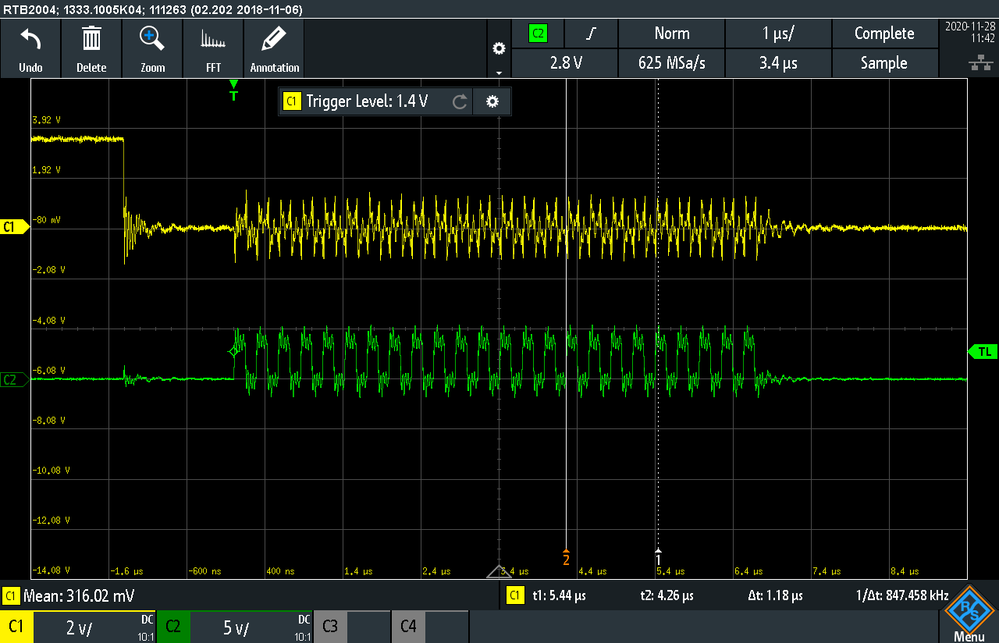
Task: Enable channel C3
Action: tap(352, 627)
